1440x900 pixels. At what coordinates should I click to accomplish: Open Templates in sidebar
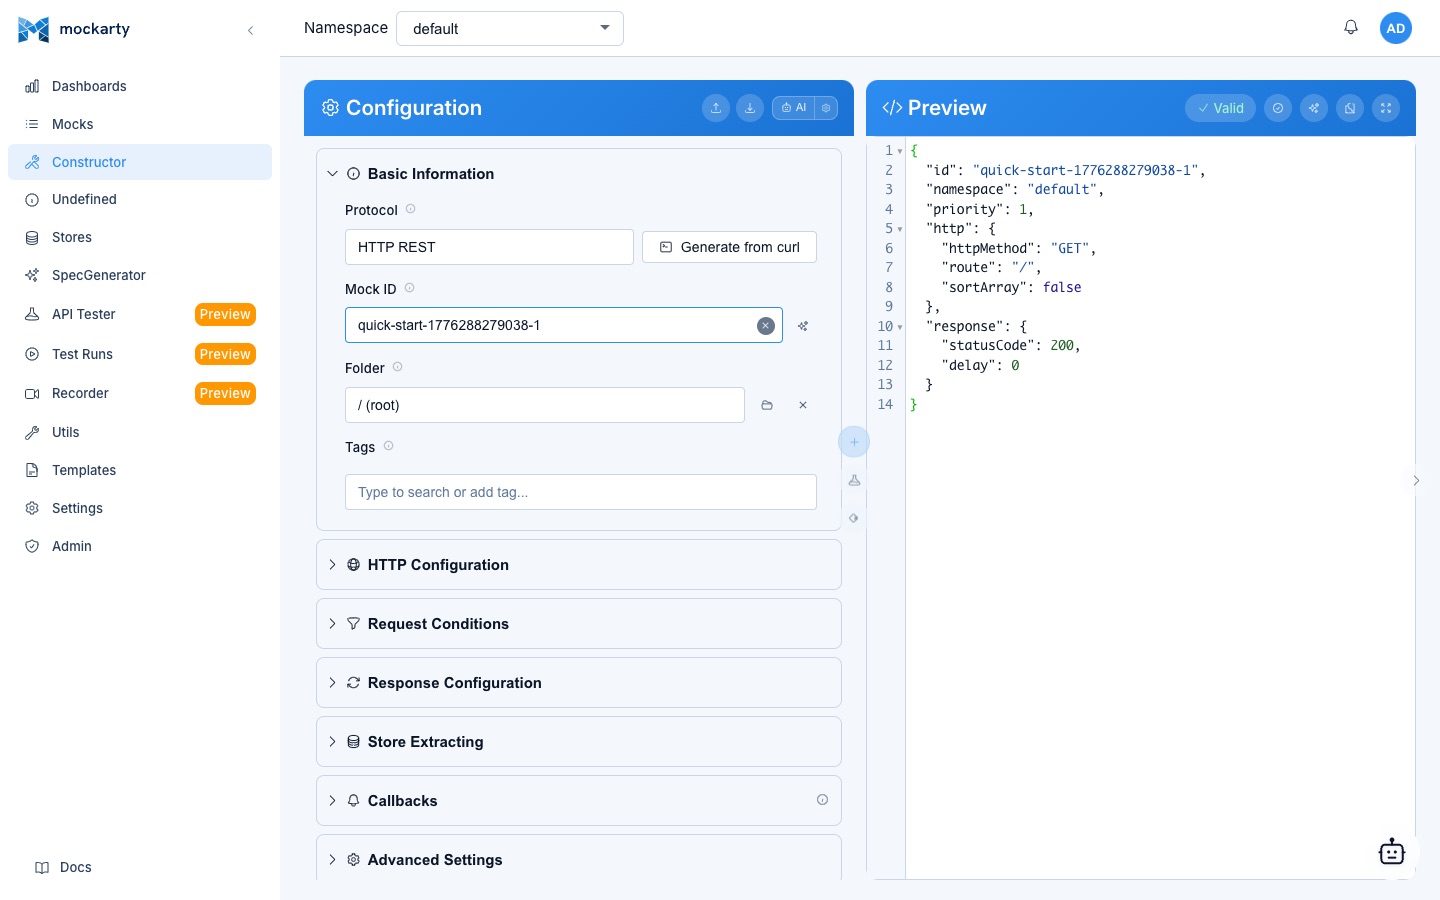click(x=140, y=470)
